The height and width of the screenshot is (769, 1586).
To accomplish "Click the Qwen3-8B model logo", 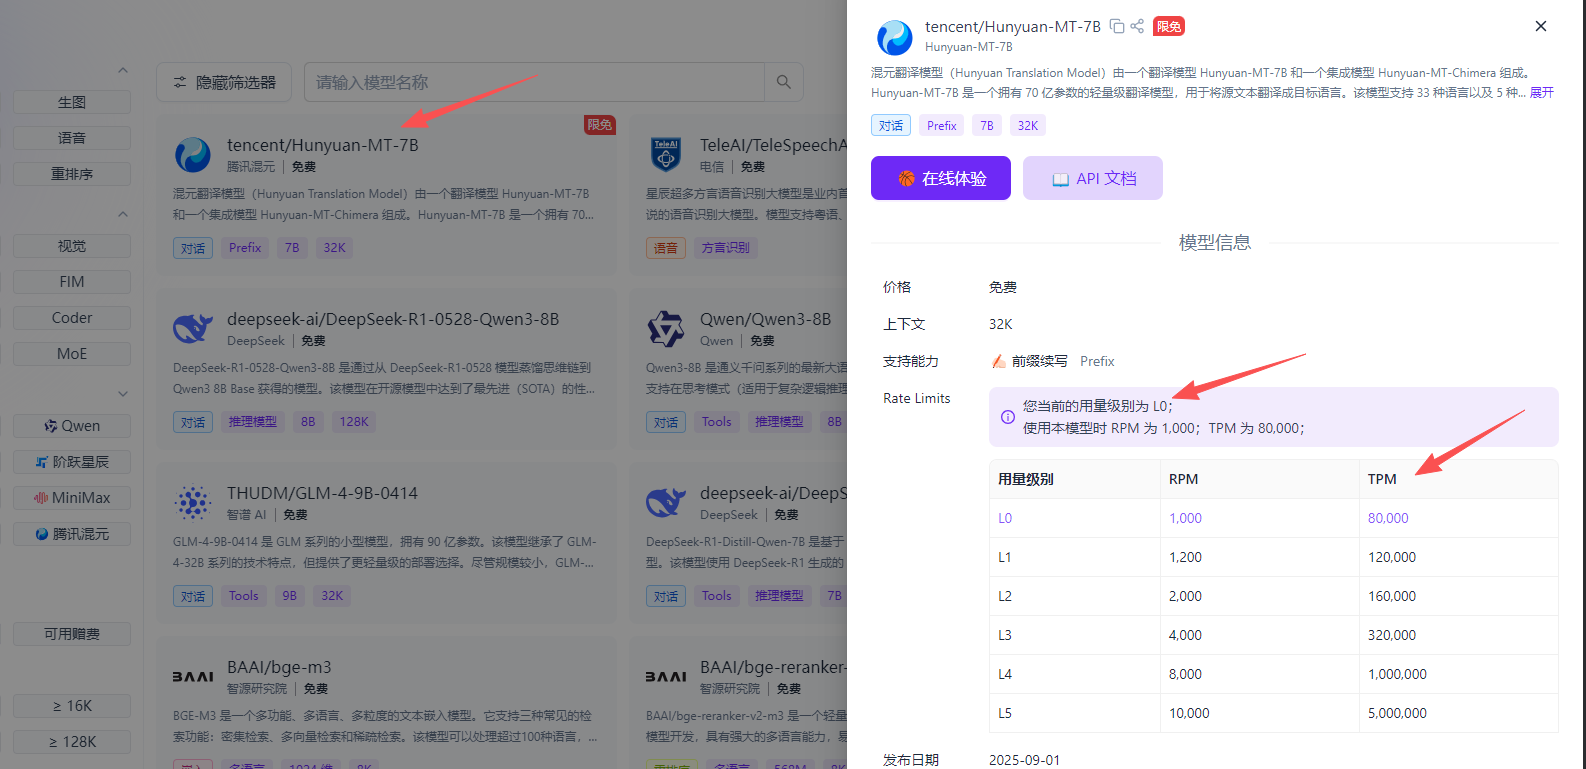I will pyautogui.click(x=665, y=329).
